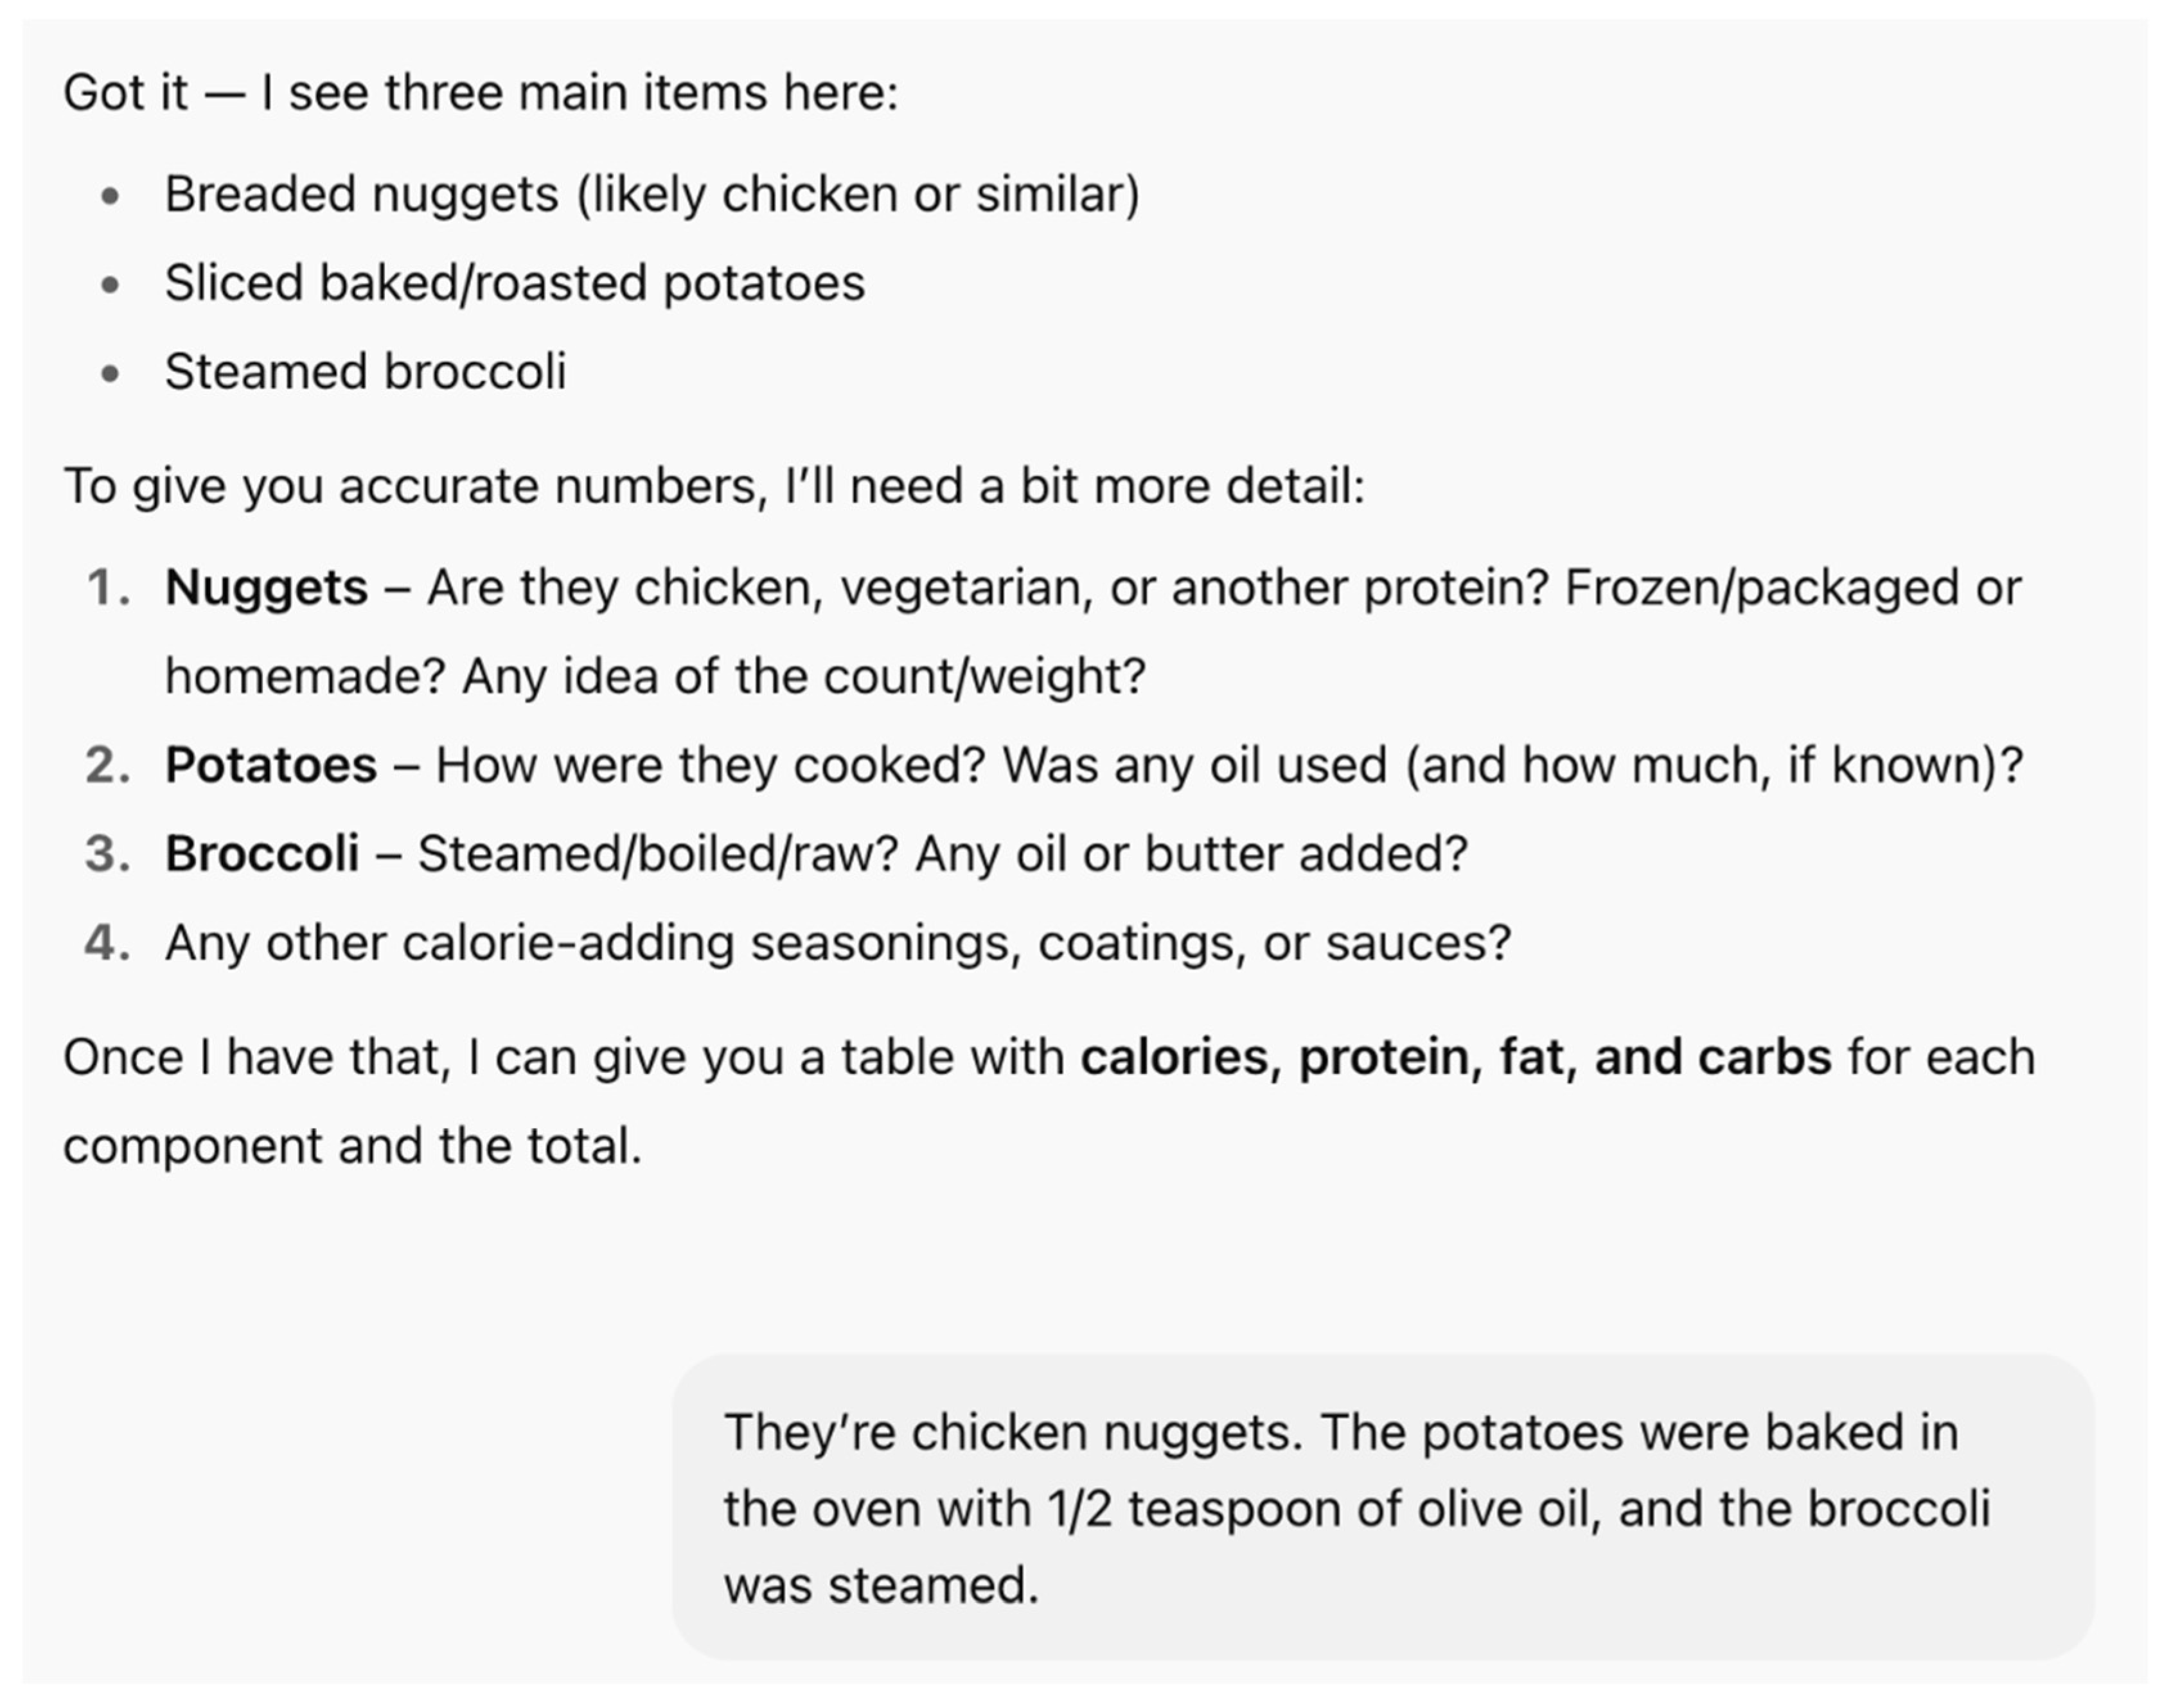The width and height of the screenshot is (2162, 1708).
Task: Select the "Sliced baked/roasted potatoes" bullet
Action: [514, 283]
